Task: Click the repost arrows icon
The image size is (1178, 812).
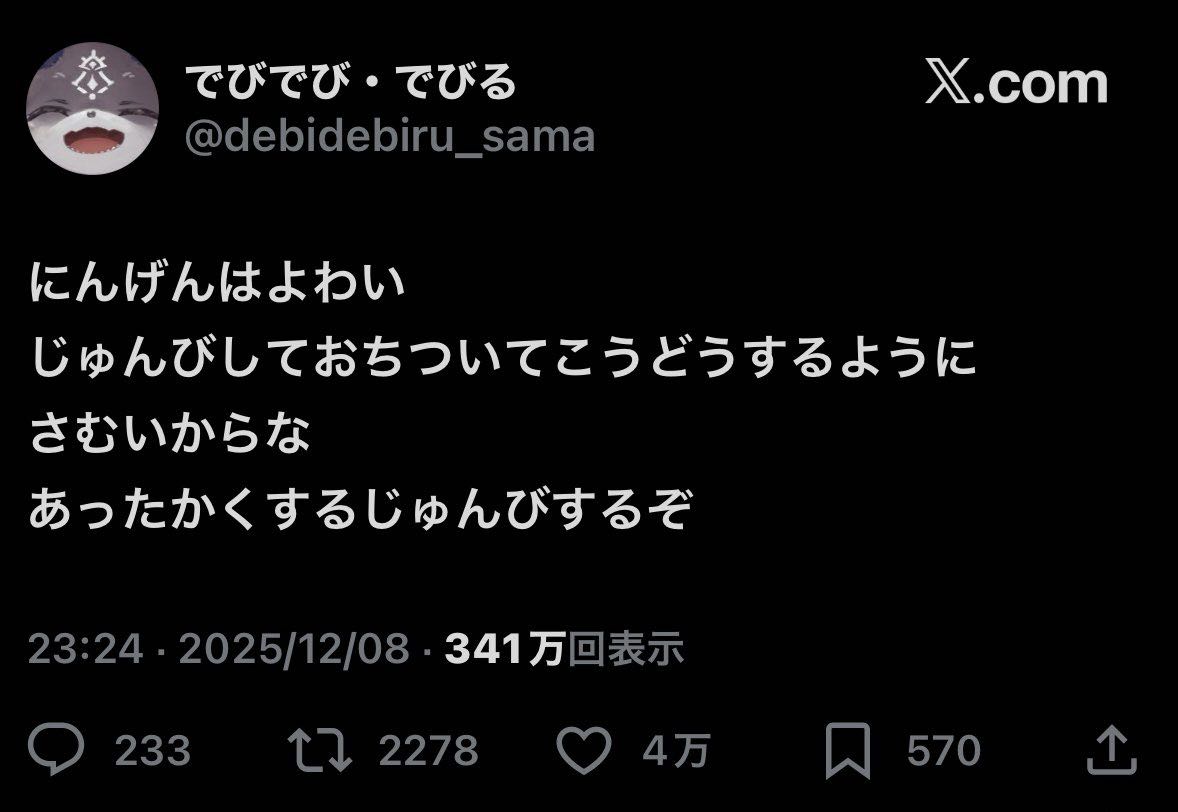Action: tap(320, 750)
